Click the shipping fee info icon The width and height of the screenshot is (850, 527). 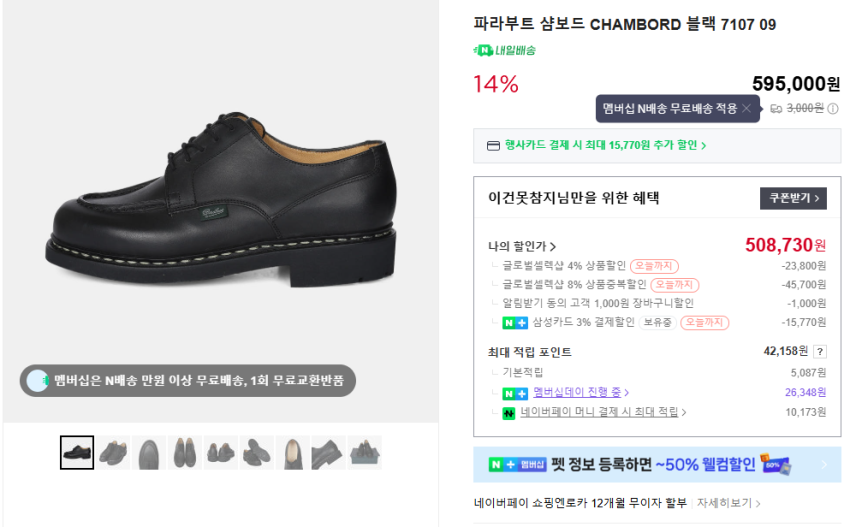(x=832, y=109)
